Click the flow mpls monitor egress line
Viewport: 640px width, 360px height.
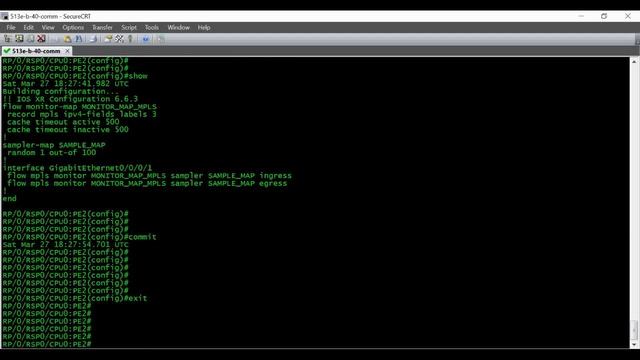tap(147, 183)
